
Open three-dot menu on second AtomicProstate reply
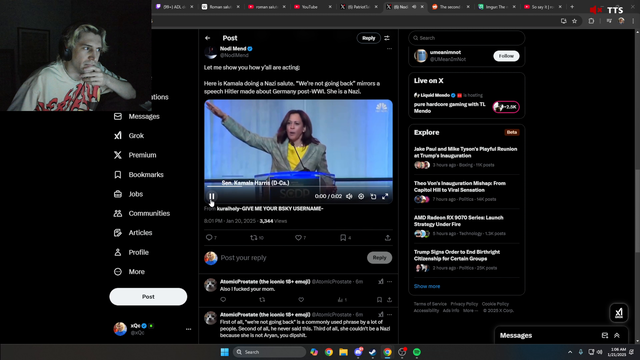pyautogui.click(x=390, y=314)
